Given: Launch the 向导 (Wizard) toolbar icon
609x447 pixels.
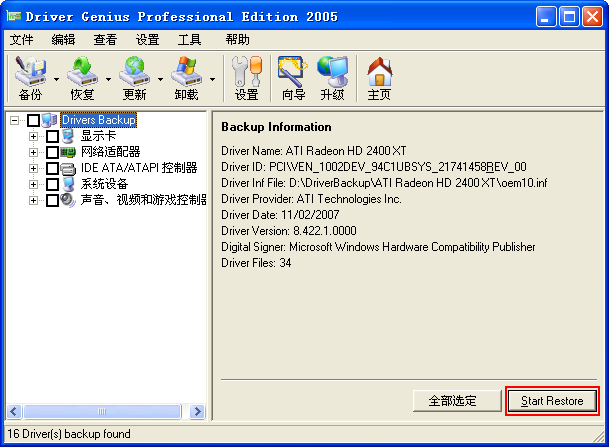Looking at the screenshot, I should (x=292, y=78).
